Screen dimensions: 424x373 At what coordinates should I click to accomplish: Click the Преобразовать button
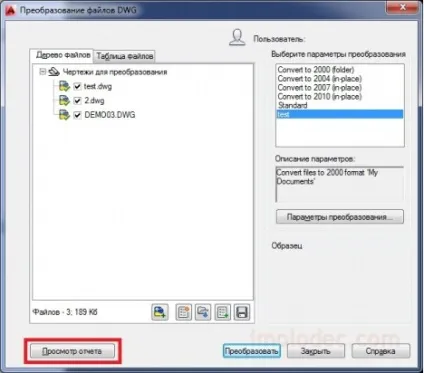click(x=251, y=351)
